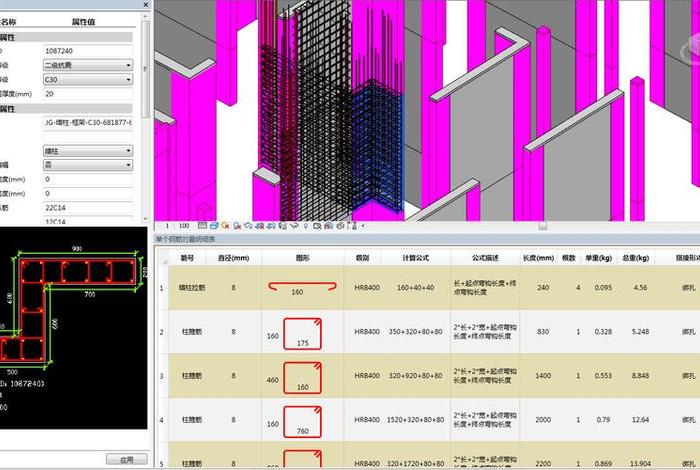Click the ID field showing 1087240
700x470 pixels.
[88, 51]
